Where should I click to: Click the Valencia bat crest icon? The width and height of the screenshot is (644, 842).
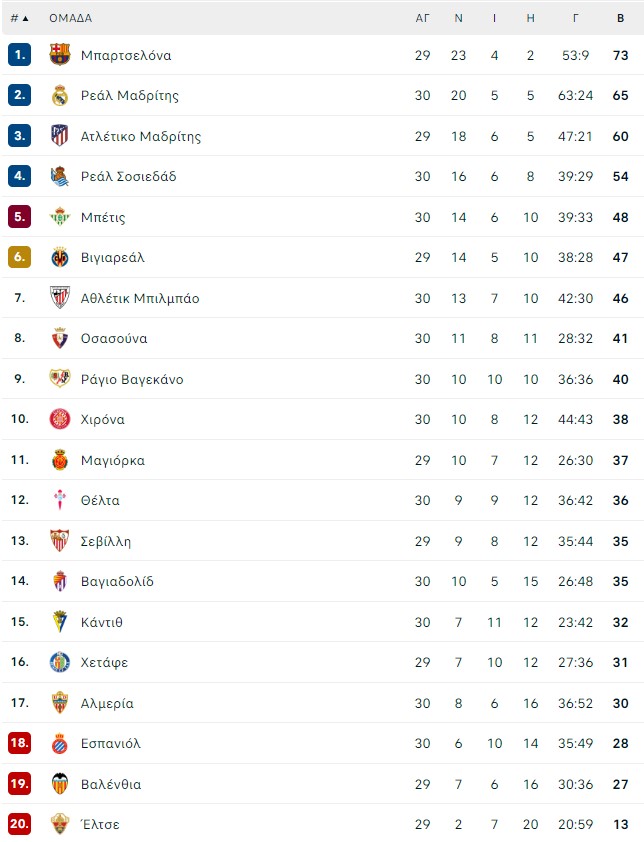[x=60, y=784]
